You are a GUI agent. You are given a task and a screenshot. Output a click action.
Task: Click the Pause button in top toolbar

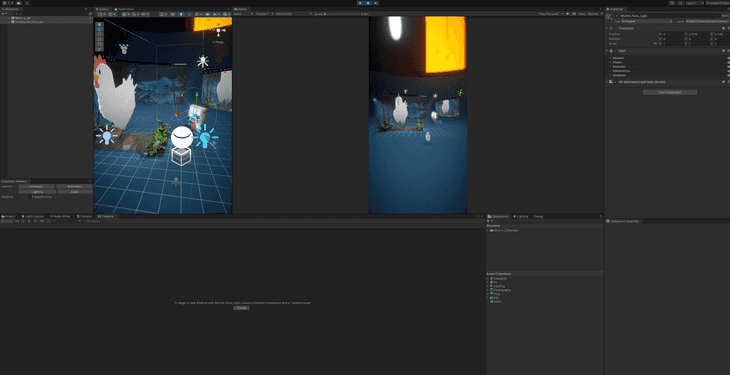[368, 3]
